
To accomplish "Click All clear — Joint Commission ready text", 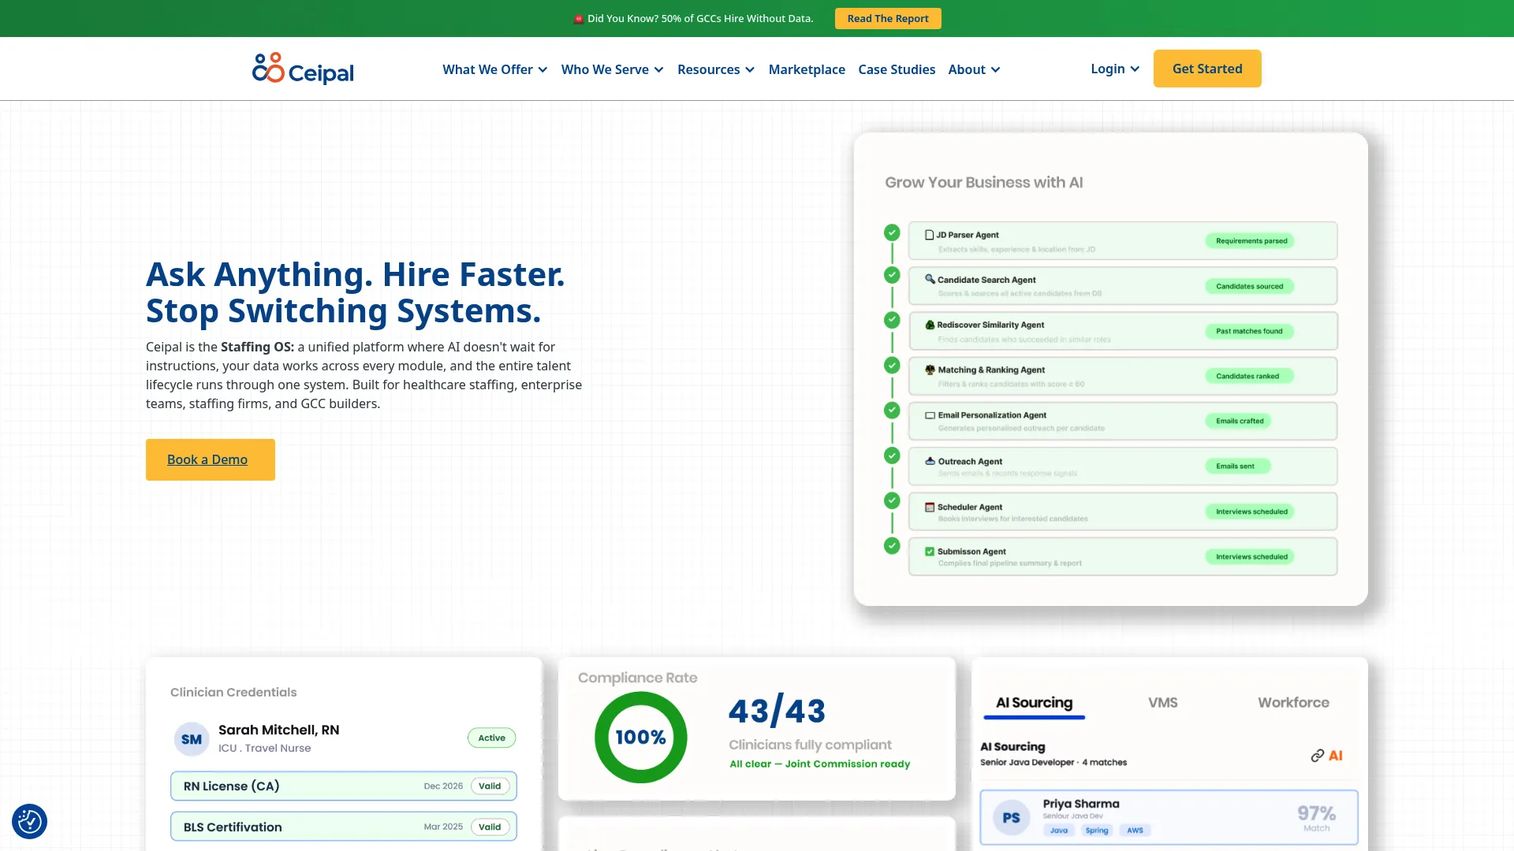I will [820, 764].
